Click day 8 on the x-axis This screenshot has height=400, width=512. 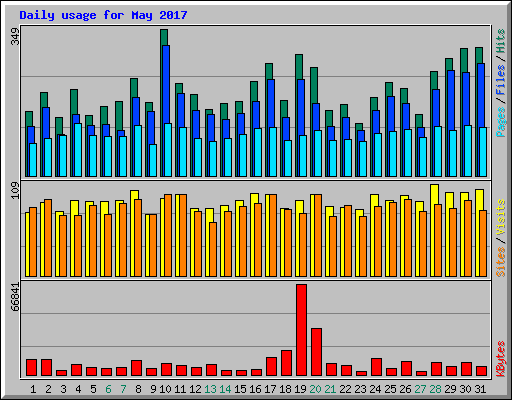click(x=138, y=389)
